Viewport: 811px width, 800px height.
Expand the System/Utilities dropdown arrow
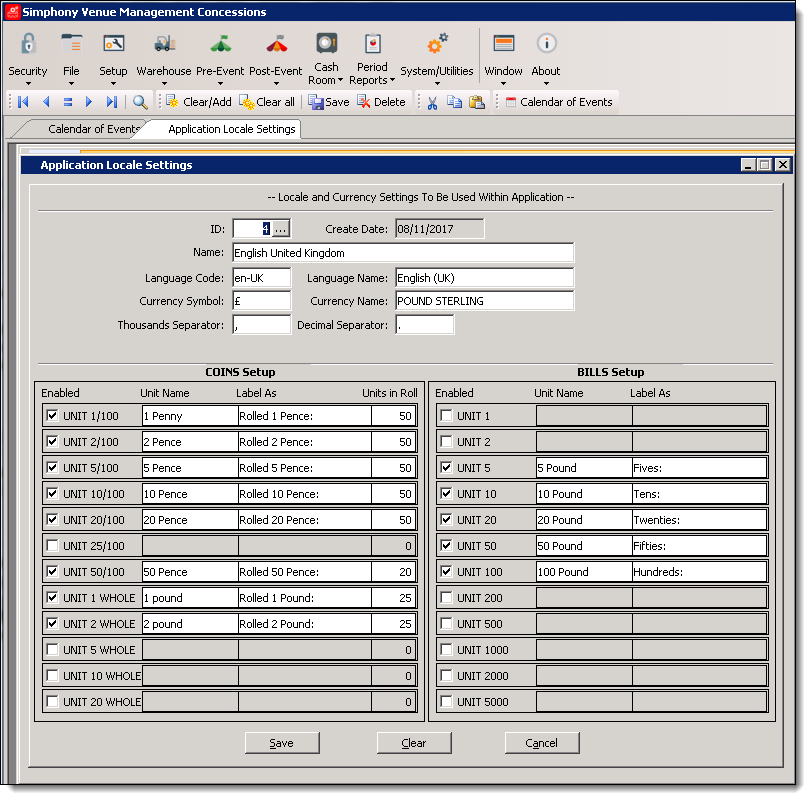tap(437, 83)
